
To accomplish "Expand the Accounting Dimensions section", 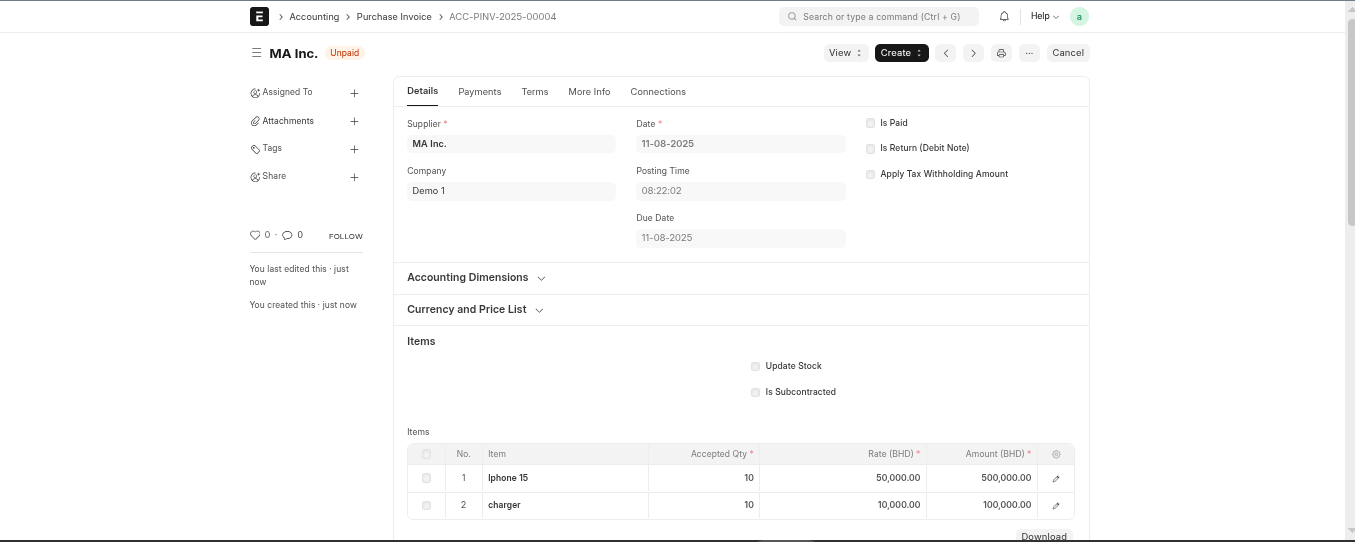I will point(476,278).
